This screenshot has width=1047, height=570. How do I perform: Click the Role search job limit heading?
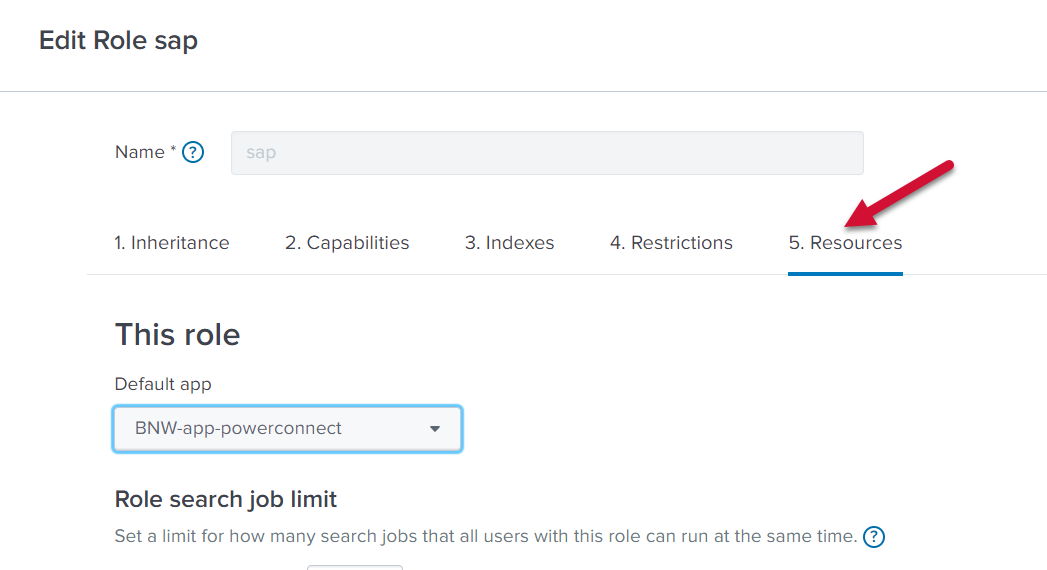coord(226,499)
